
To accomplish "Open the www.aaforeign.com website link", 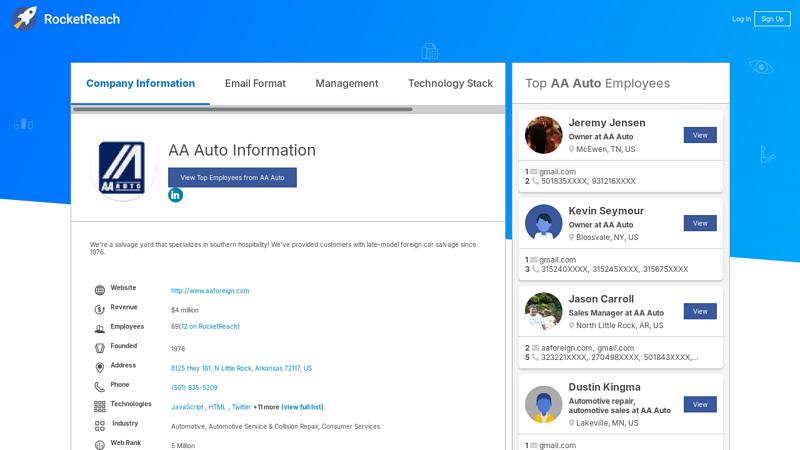I will [x=210, y=291].
